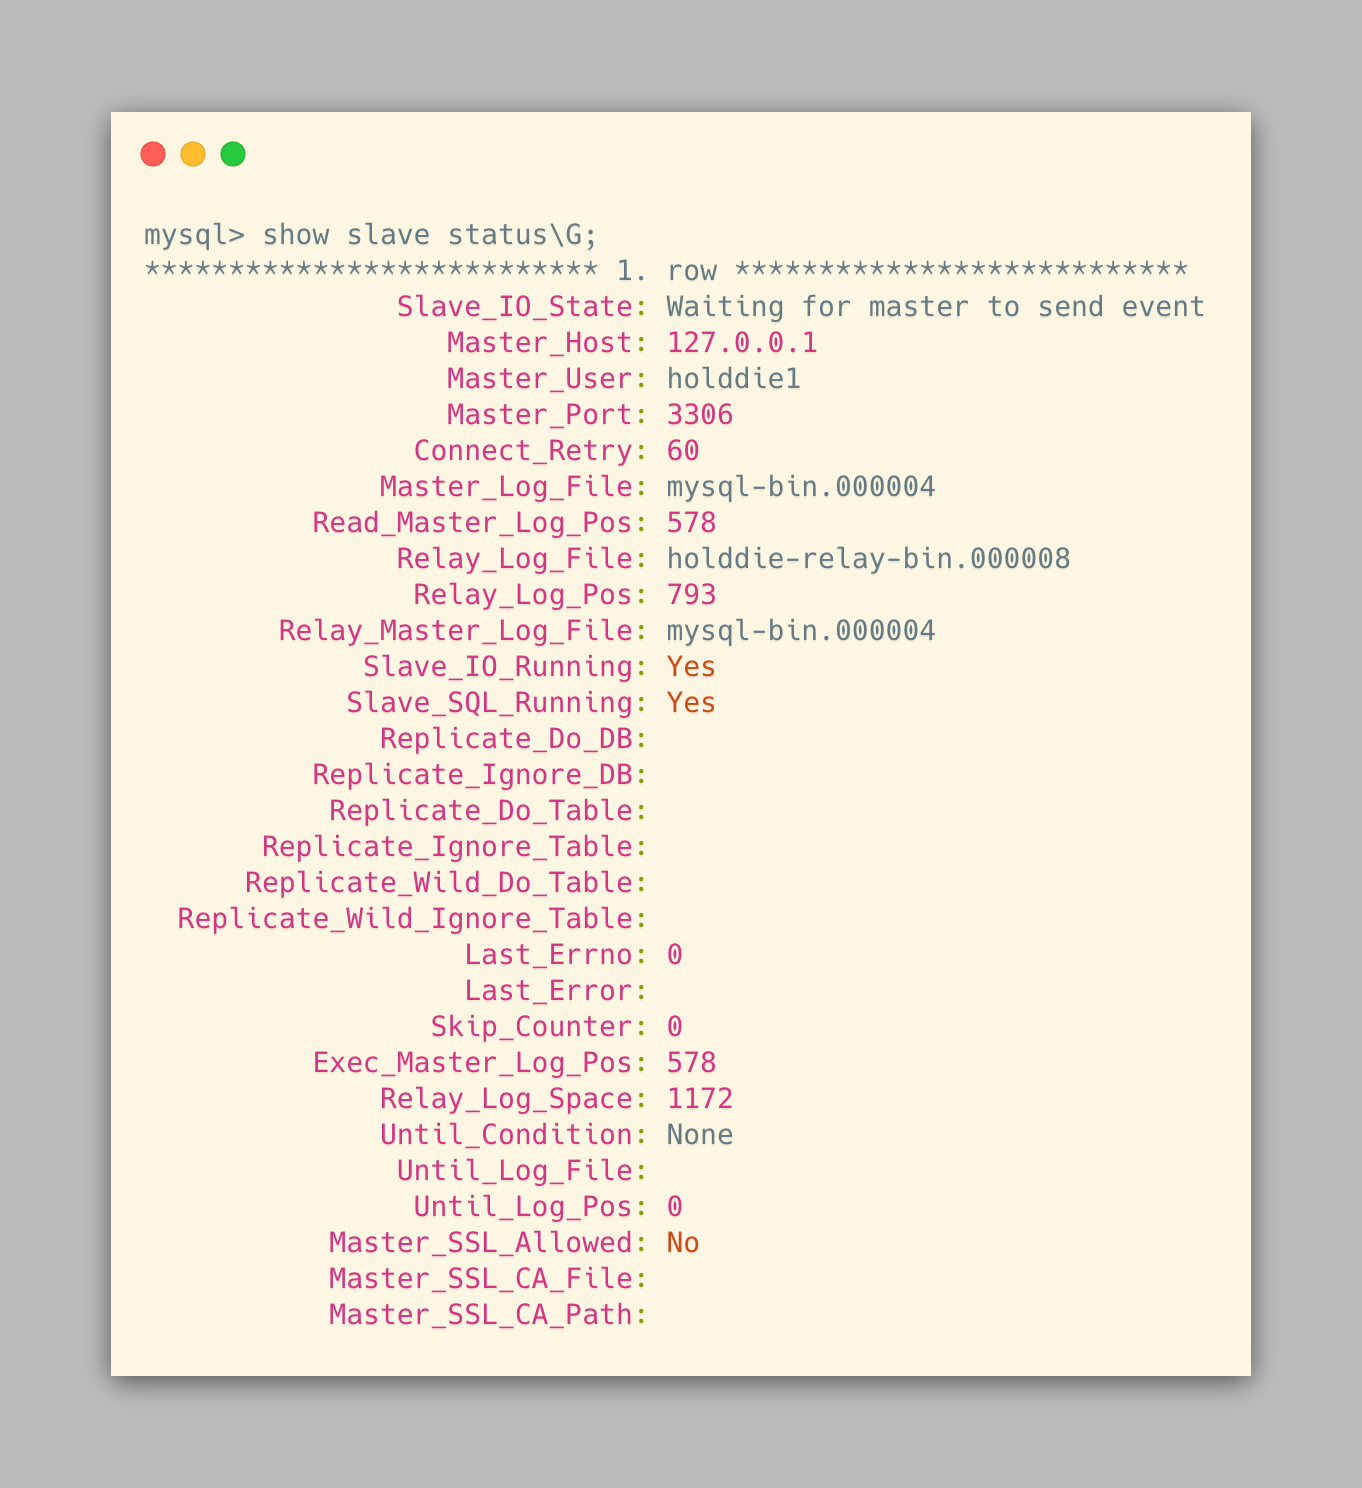The height and width of the screenshot is (1488, 1362).
Task: Click the Skip_Counter value 0
Action: [675, 1027]
